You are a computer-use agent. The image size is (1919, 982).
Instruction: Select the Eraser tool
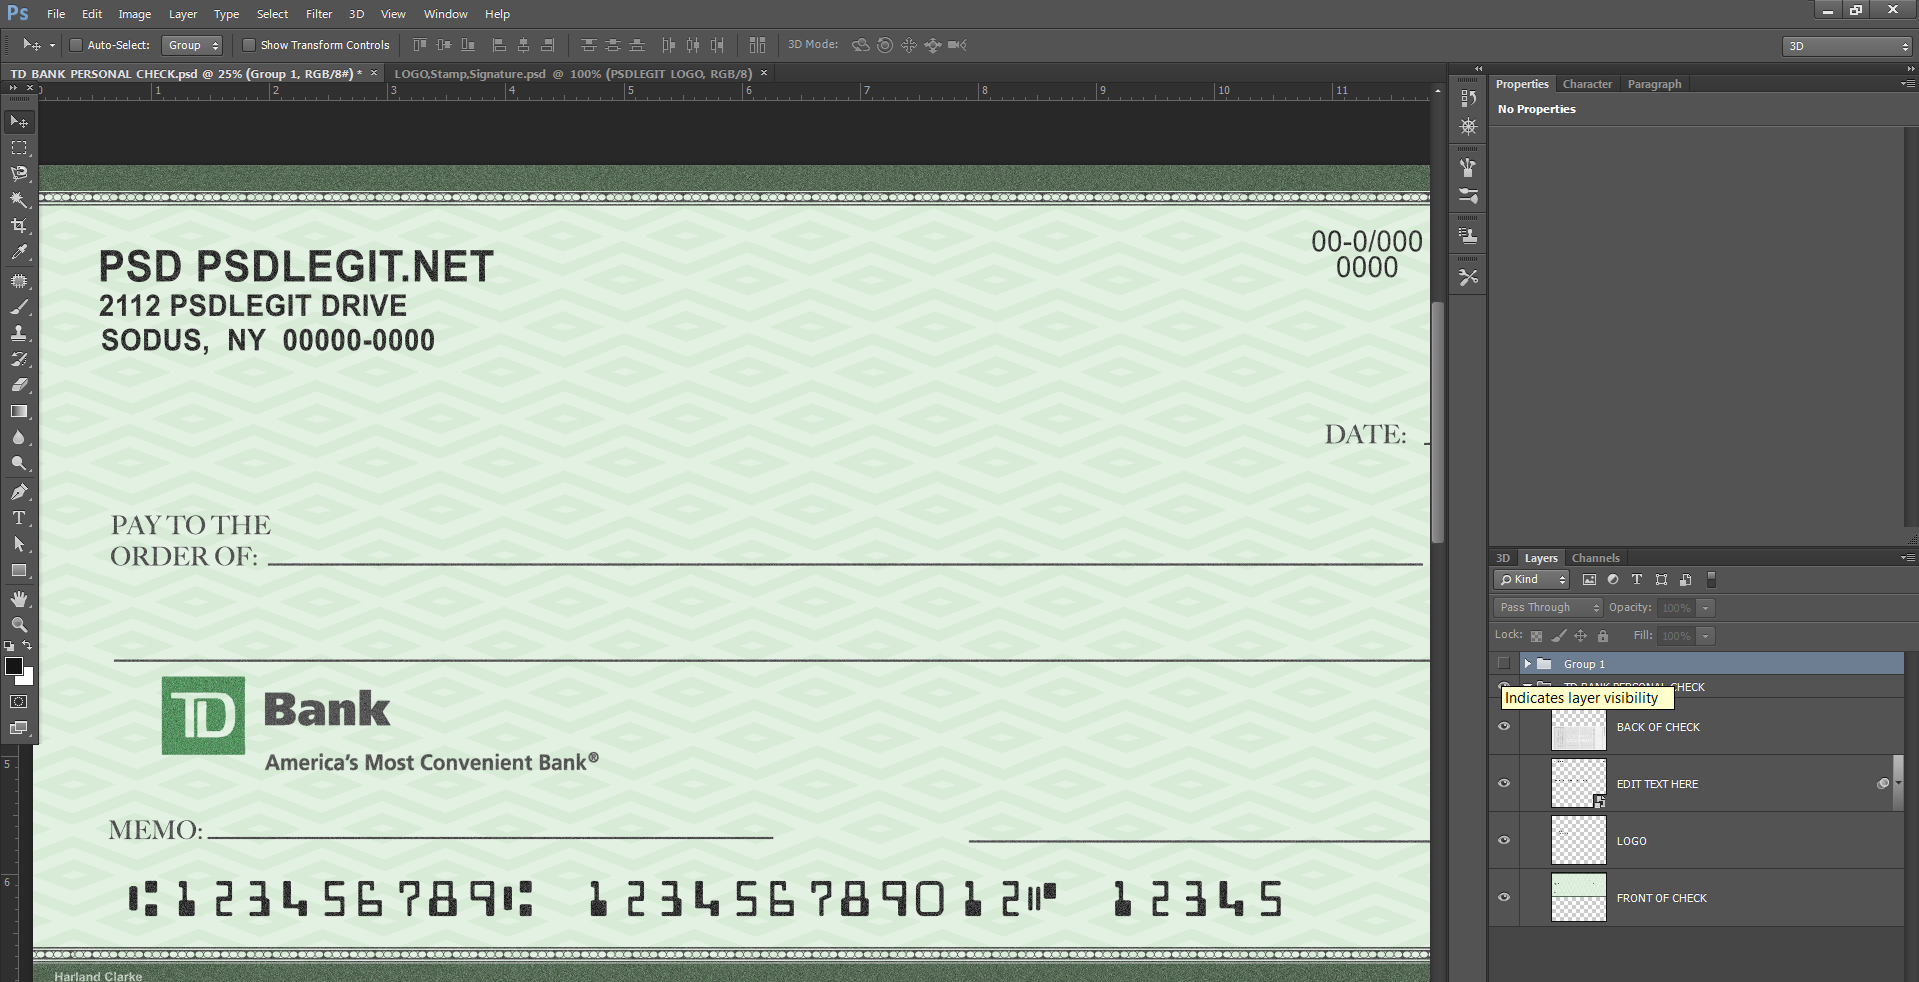[19, 385]
